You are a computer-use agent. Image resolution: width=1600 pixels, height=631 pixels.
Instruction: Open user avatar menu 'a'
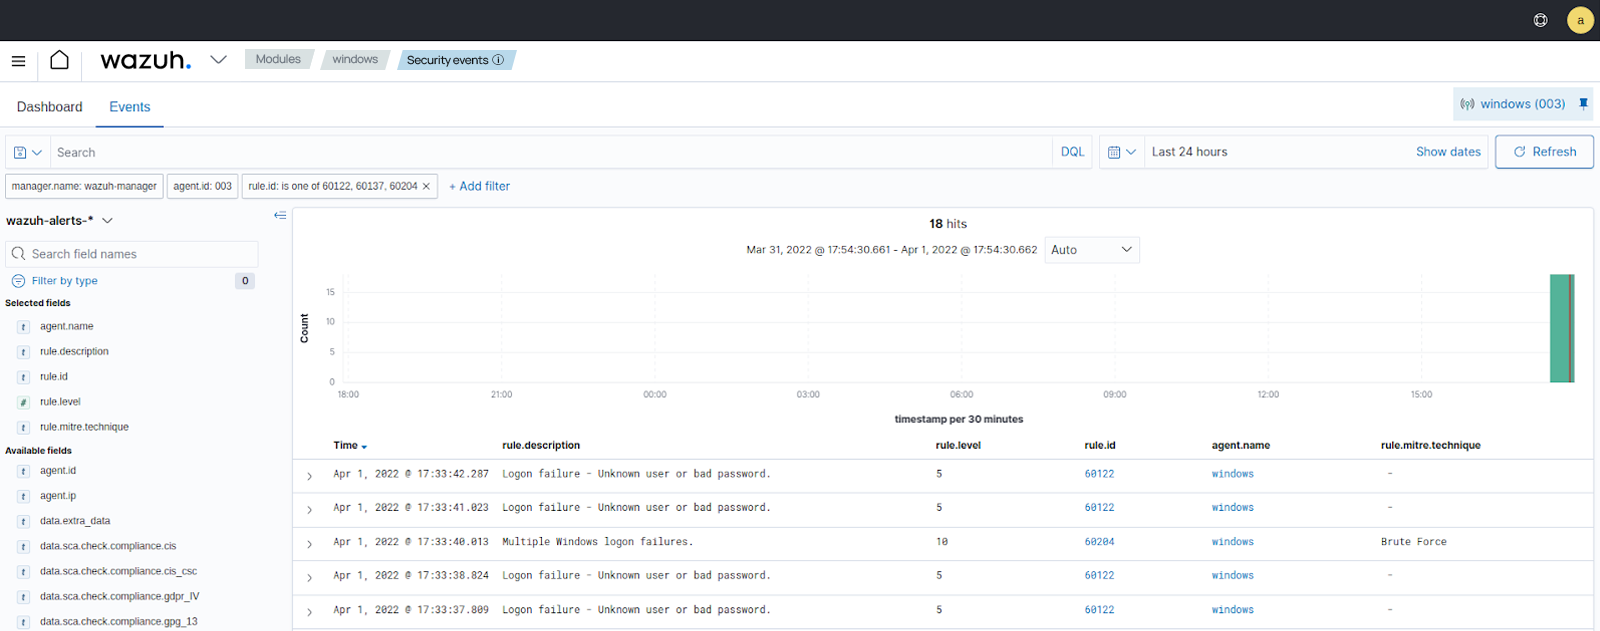tap(1580, 20)
